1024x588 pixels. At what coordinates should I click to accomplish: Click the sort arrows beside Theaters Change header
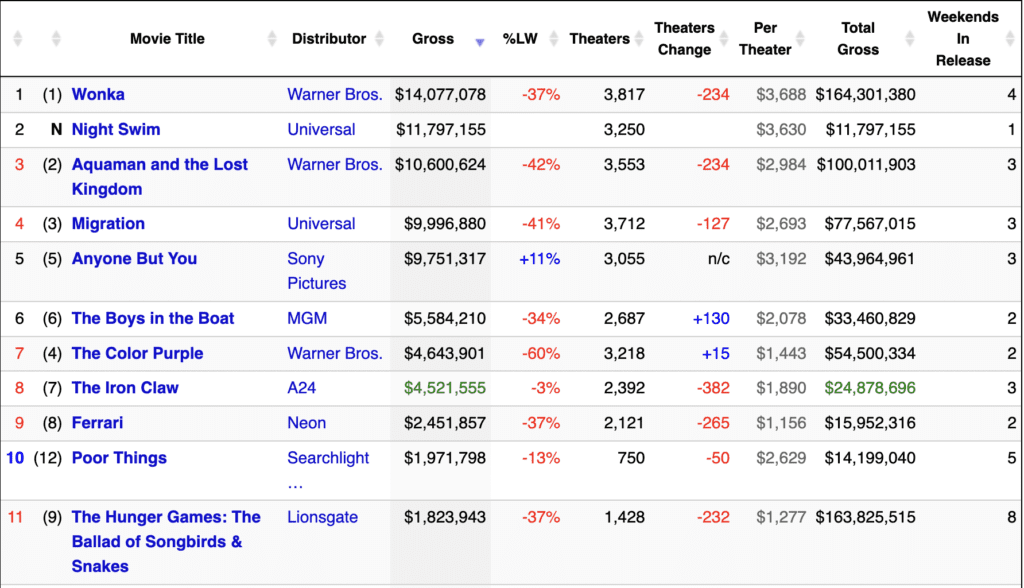click(724, 39)
